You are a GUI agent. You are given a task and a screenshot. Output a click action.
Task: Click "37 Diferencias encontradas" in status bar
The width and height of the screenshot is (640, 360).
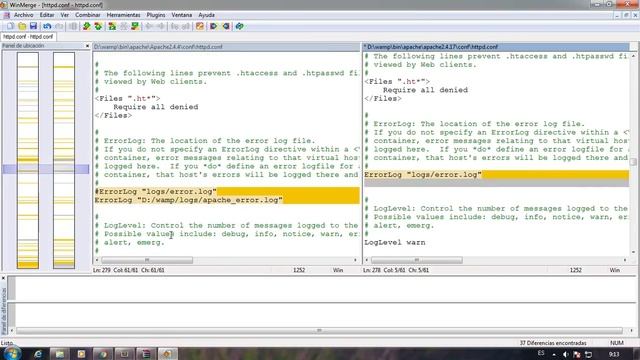(553, 343)
